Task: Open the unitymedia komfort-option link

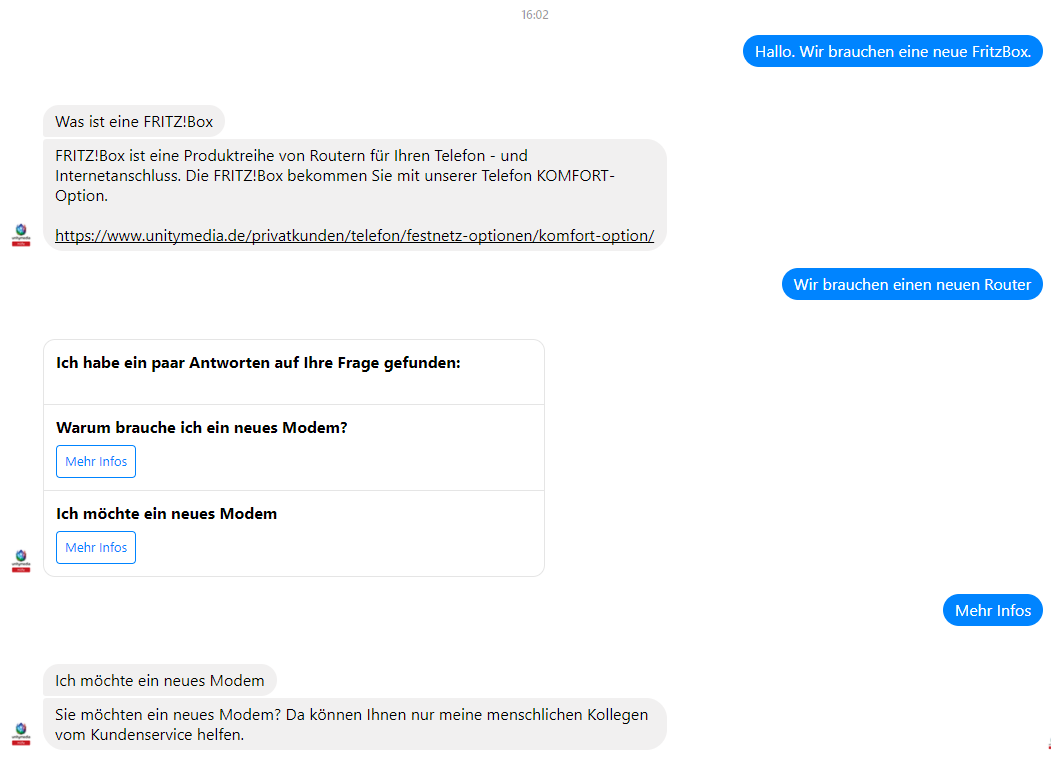Action: [x=355, y=235]
